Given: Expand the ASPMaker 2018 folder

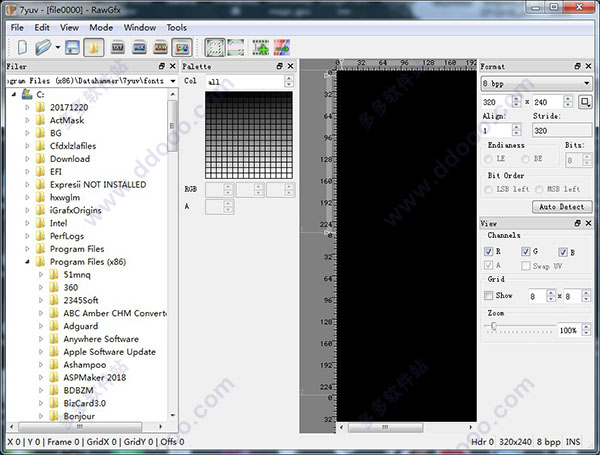Looking at the screenshot, I should [x=41, y=377].
